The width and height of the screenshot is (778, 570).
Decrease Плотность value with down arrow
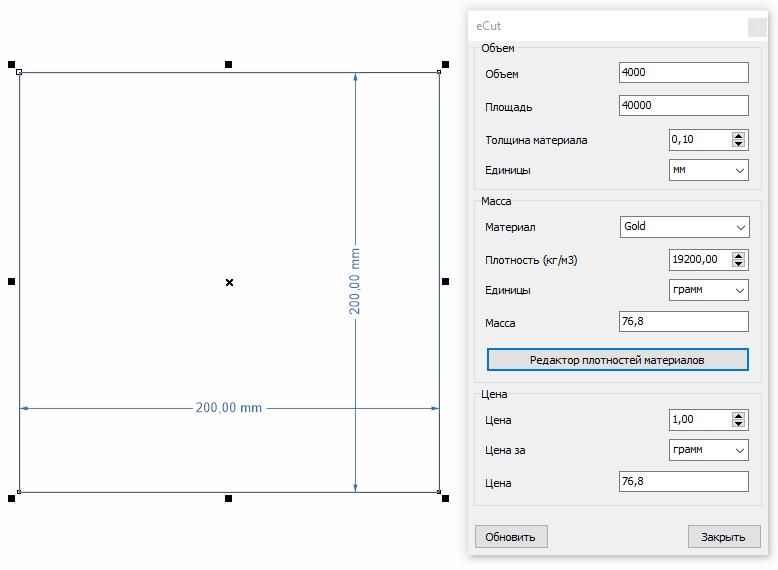738,264
